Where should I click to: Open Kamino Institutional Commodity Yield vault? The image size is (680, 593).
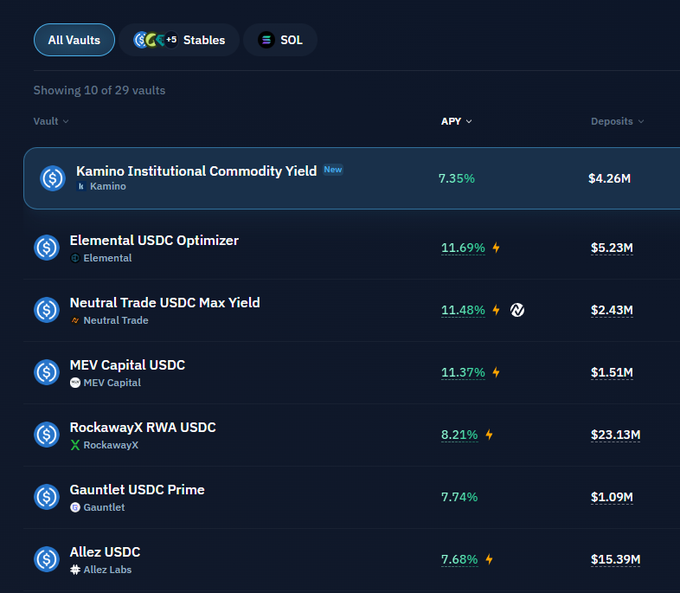click(x=352, y=178)
